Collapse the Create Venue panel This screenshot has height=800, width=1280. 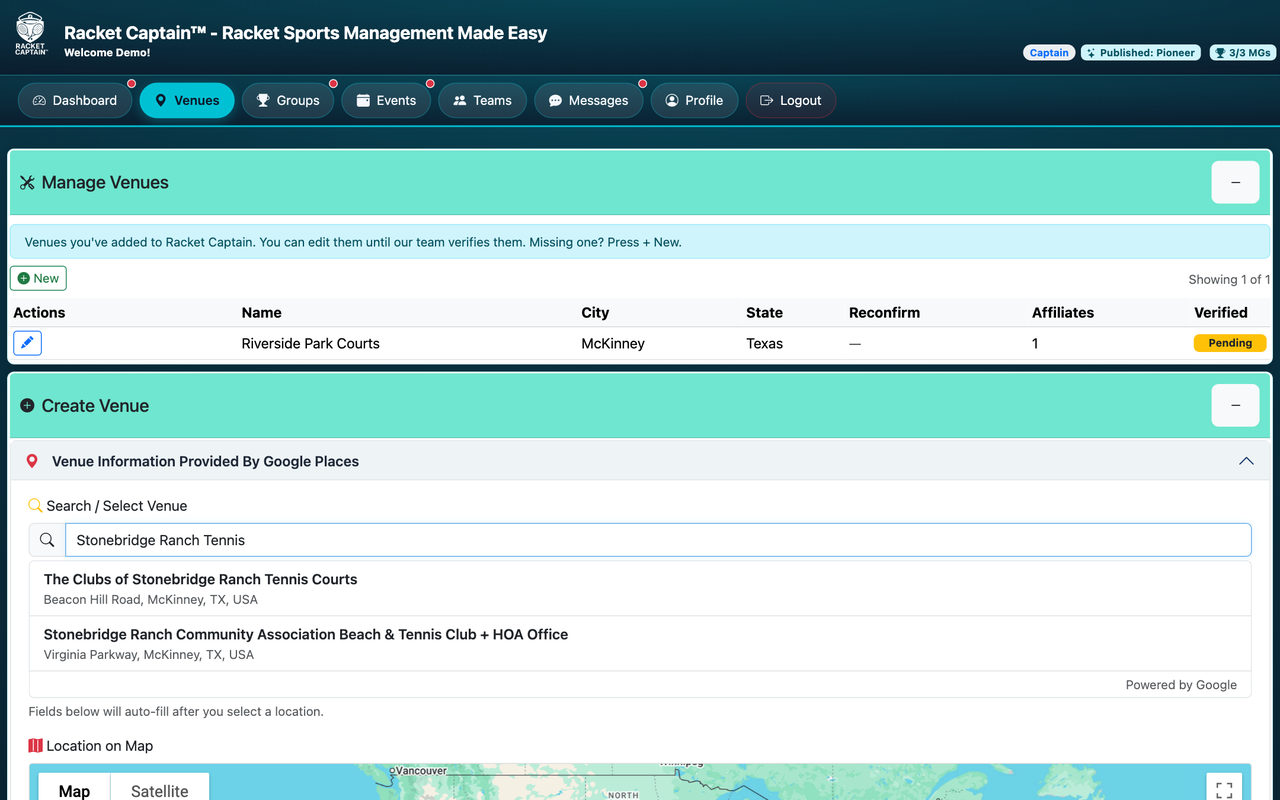1235,405
